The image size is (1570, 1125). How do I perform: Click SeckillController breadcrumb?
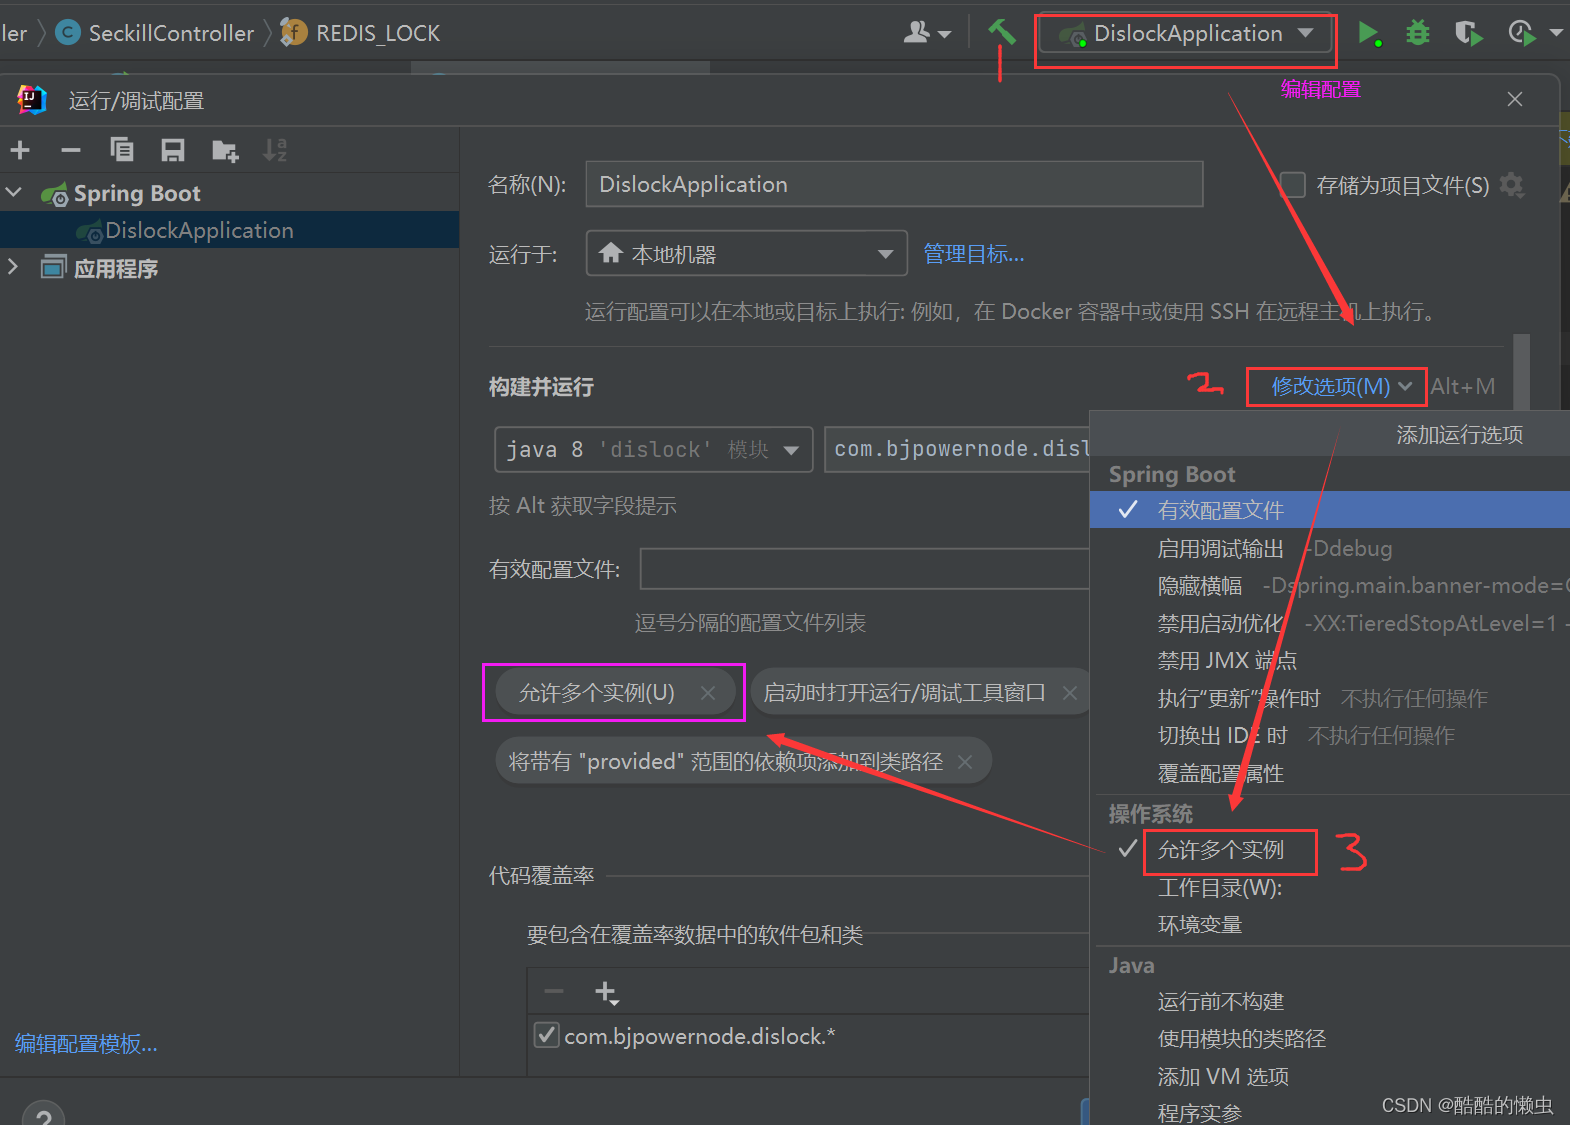tap(156, 33)
